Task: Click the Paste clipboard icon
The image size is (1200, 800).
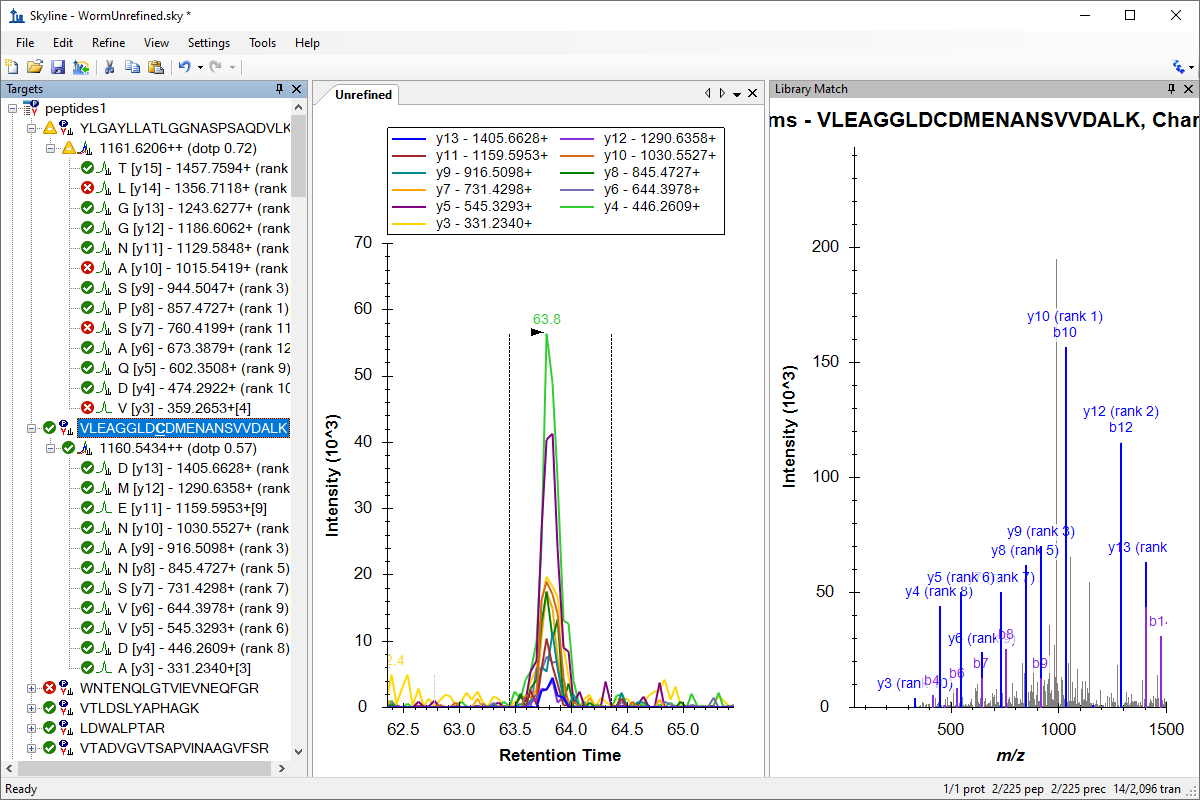Action: [x=155, y=67]
